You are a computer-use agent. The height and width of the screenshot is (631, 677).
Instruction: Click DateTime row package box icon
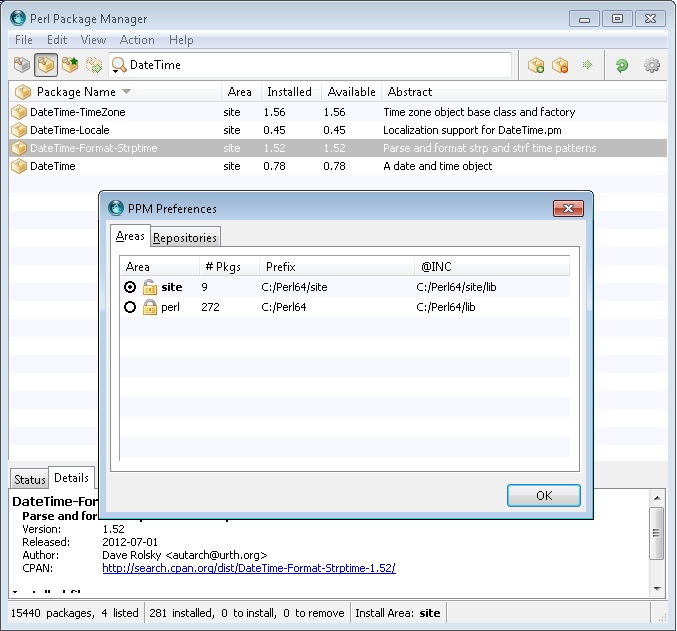[x=19, y=166]
